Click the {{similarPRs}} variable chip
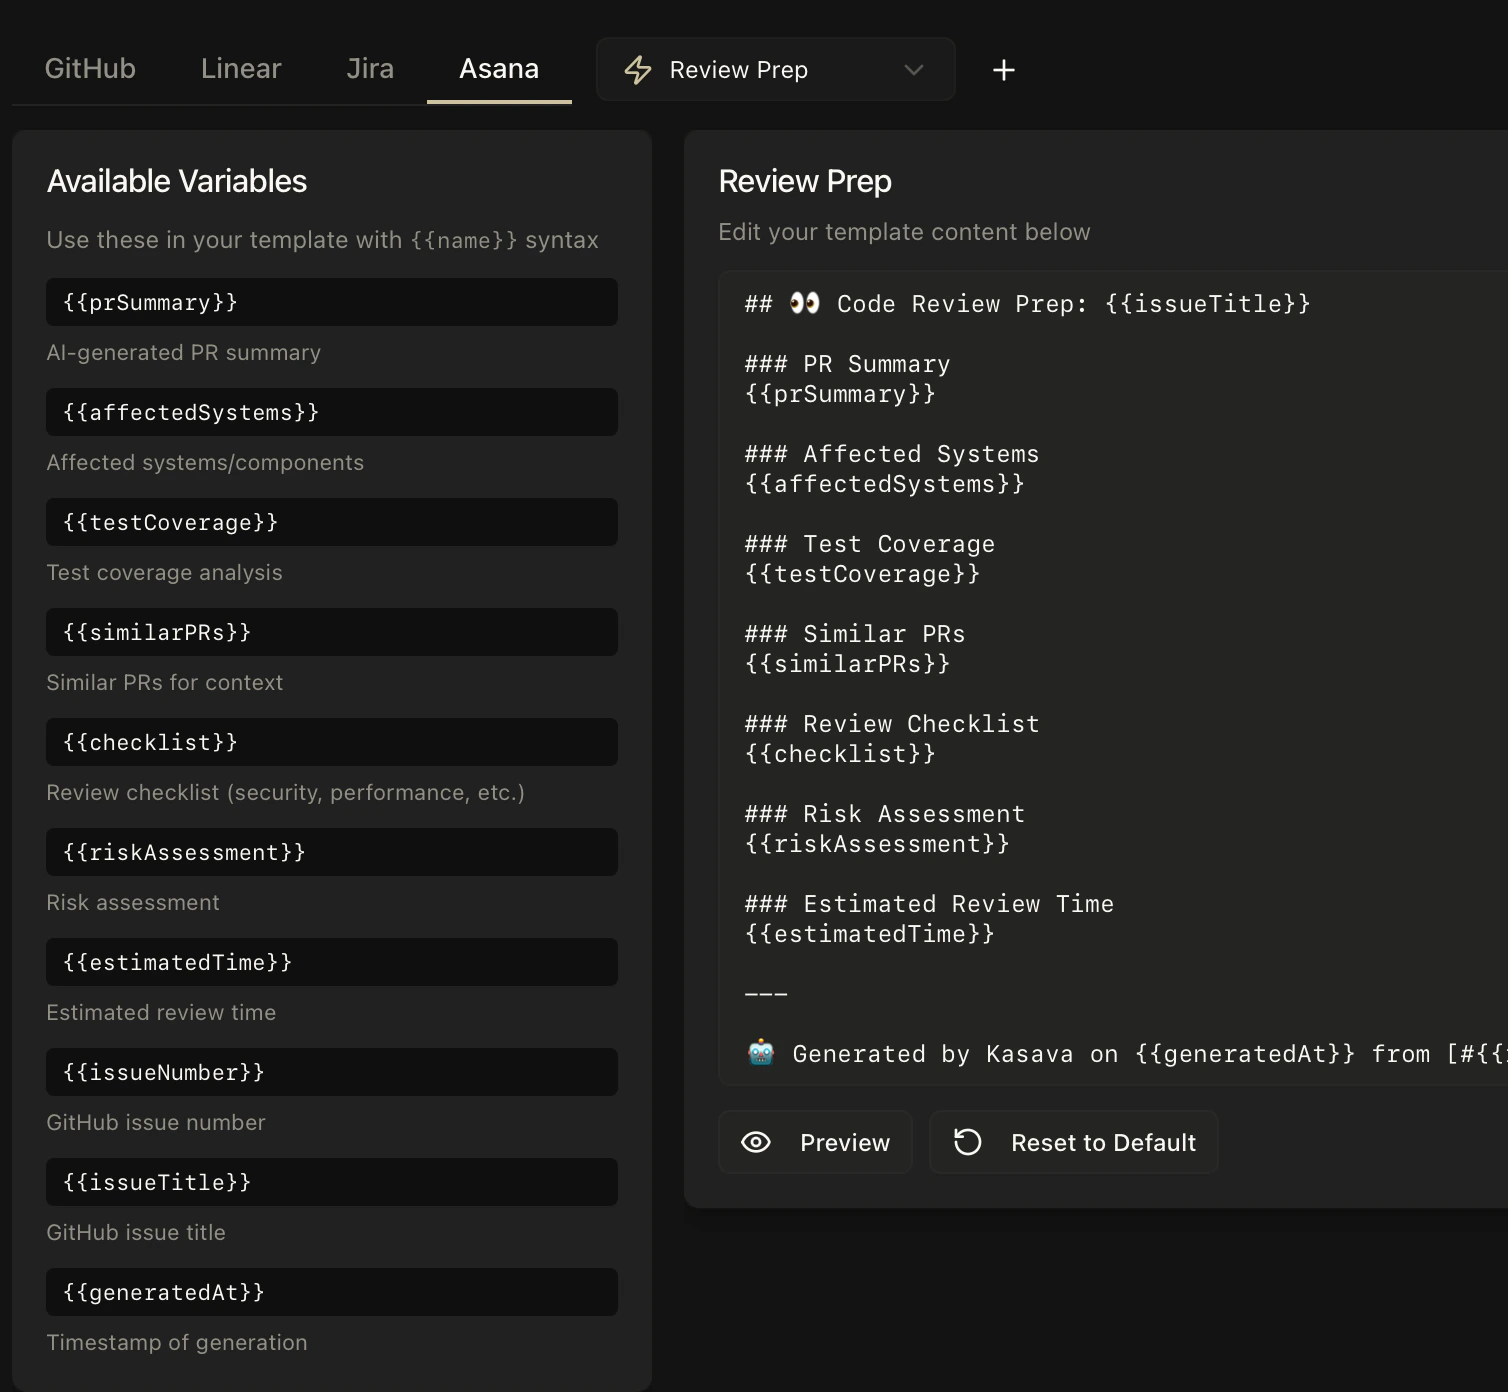 [x=332, y=632]
